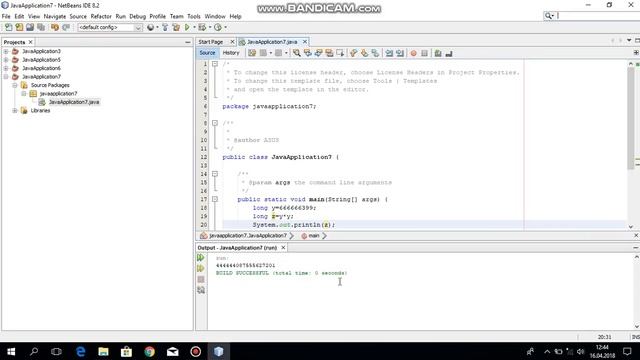Collapse javadoc fold at line 14
The width and height of the screenshot is (640, 360).
[215, 174]
